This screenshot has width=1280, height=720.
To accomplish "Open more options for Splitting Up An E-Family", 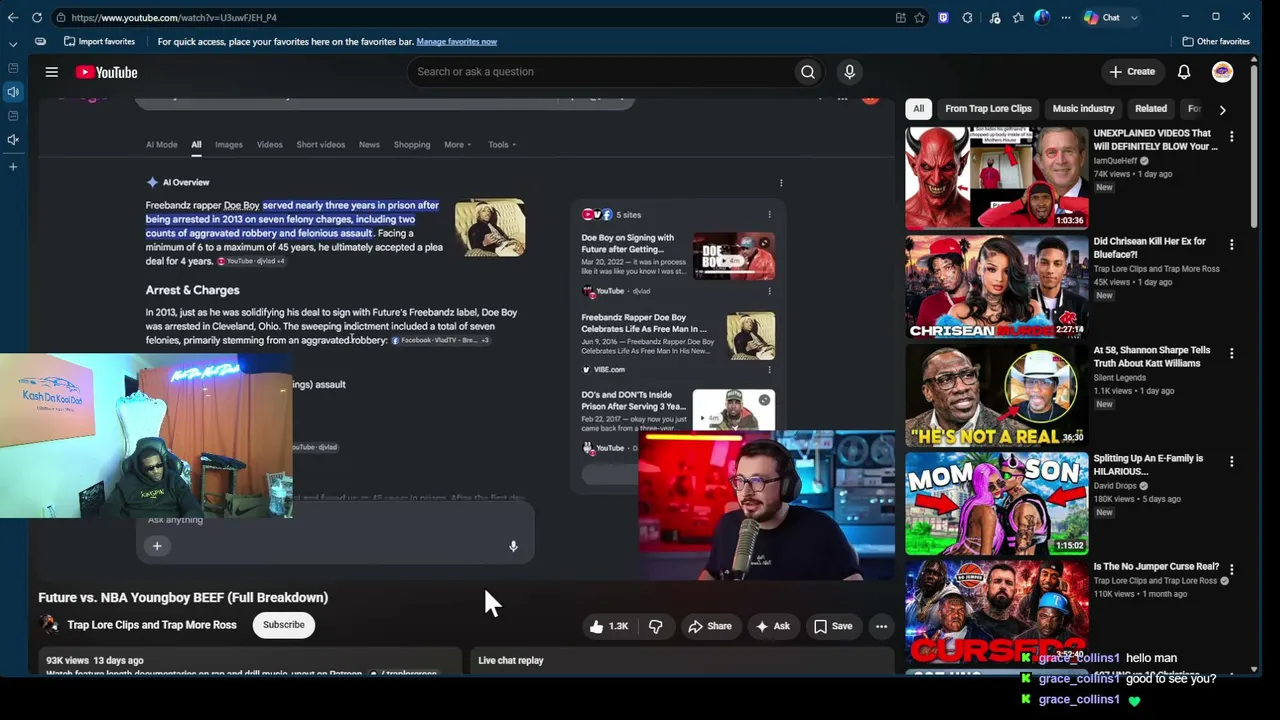I will point(1231,461).
